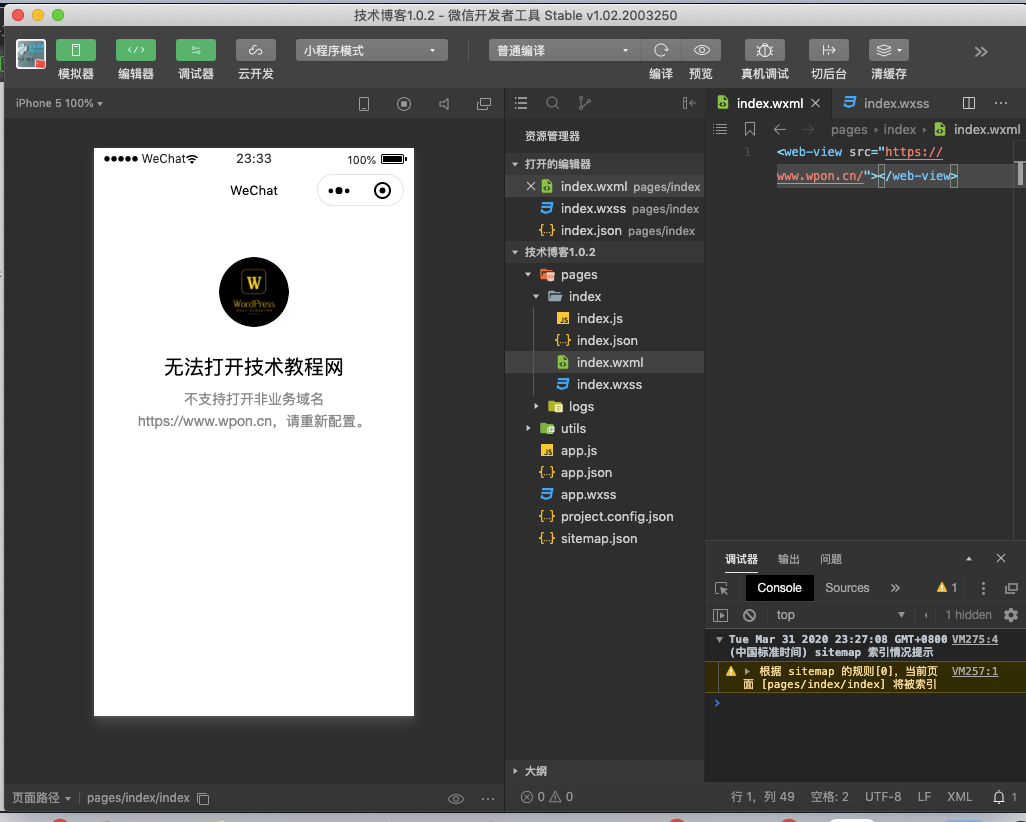
Task: Collapse the 技术博客1.0.2 project section
Action: click(514, 252)
